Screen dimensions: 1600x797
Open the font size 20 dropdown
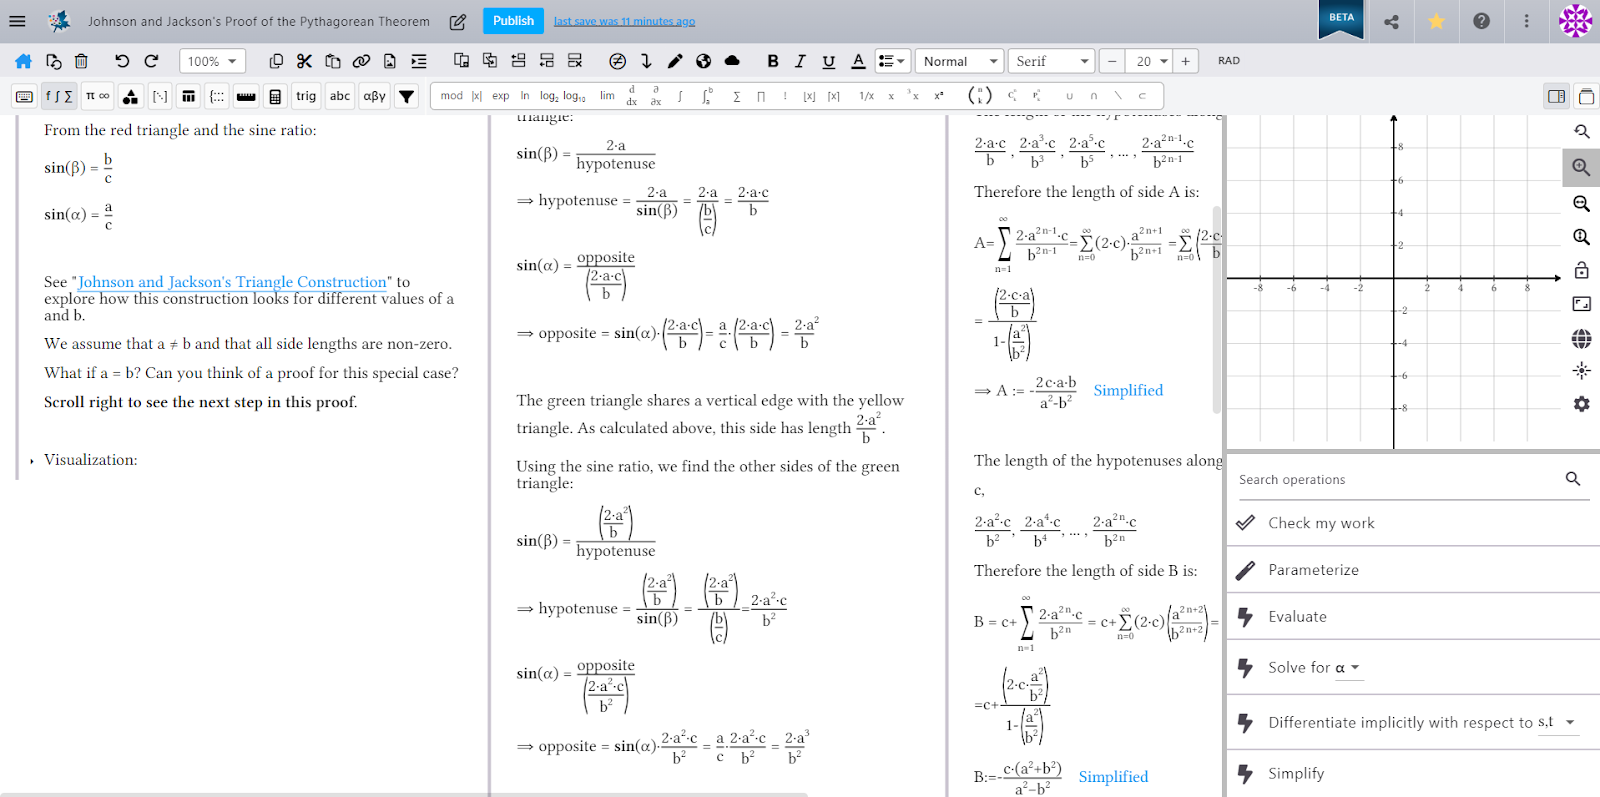(1149, 61)
